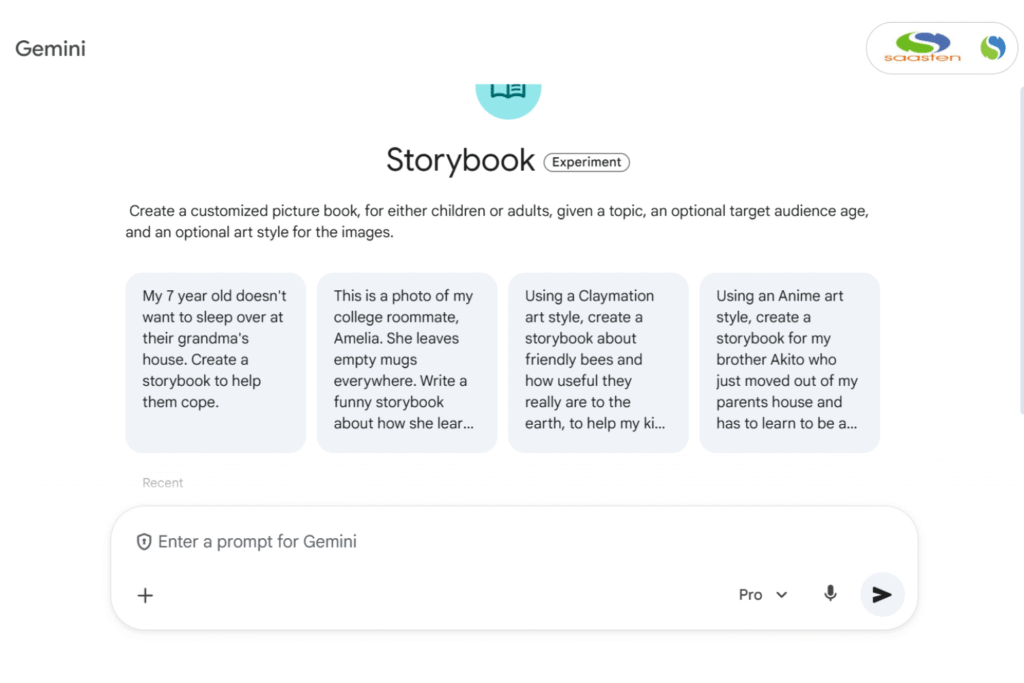This screenshot has width=1024, height=683.
Task: Send the prompt using the arrow icon
Action: 882,594
